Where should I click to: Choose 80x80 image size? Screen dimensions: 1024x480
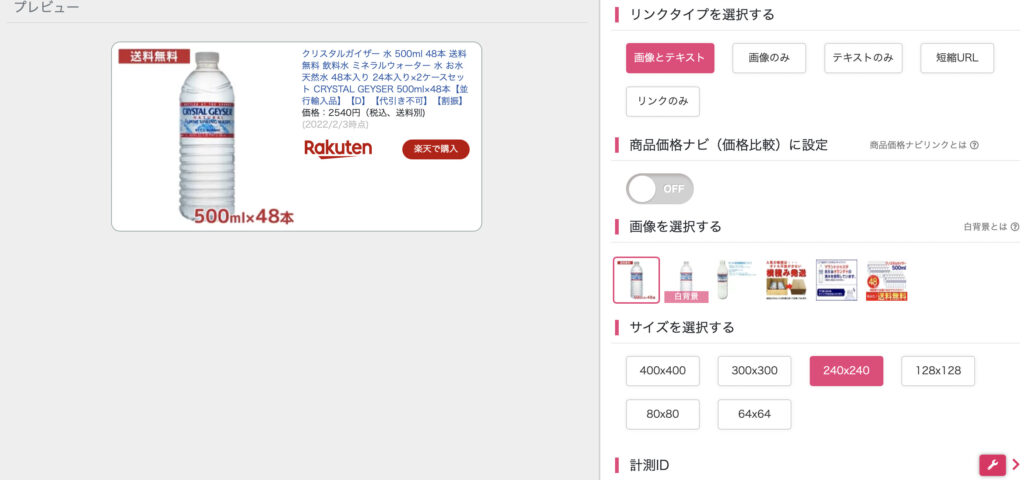tap(662, 414)
